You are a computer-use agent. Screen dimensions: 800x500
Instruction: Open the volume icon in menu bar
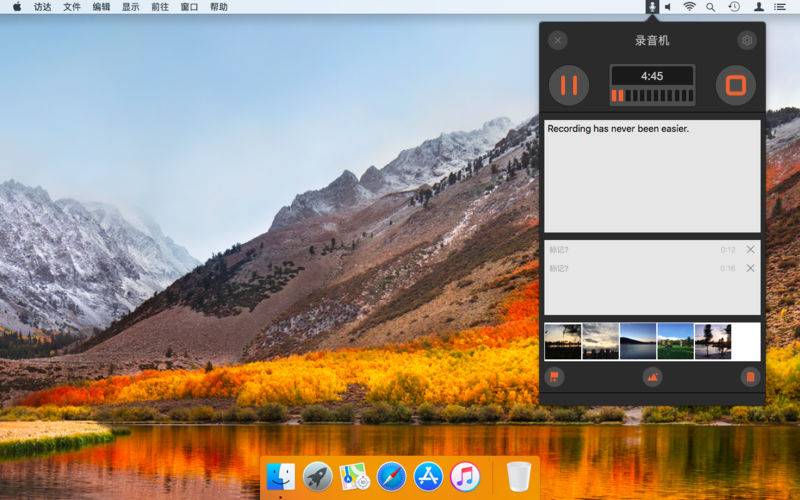[668, 7]
